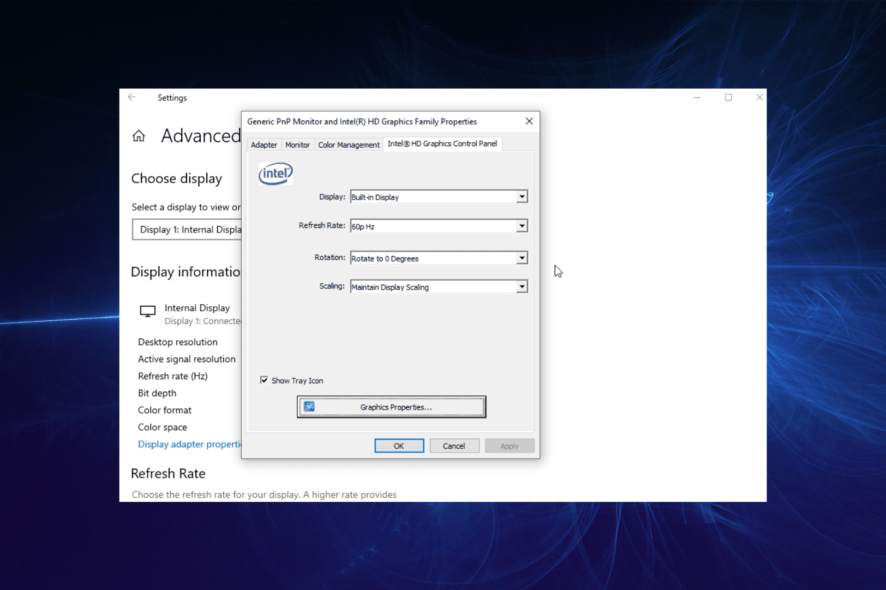886x590 pixels.
Task: Close the Graphics Family Properties dialog
Action: tap(529, 122)
